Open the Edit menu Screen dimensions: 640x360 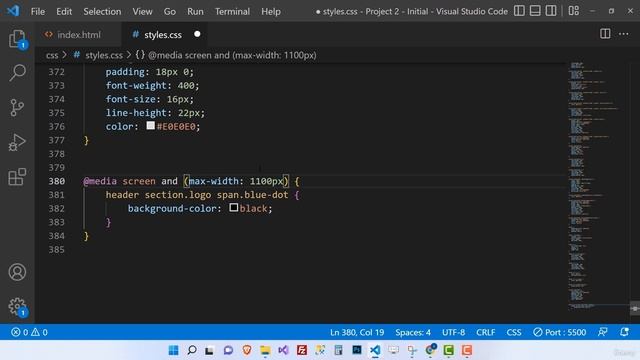click(64, 11)
